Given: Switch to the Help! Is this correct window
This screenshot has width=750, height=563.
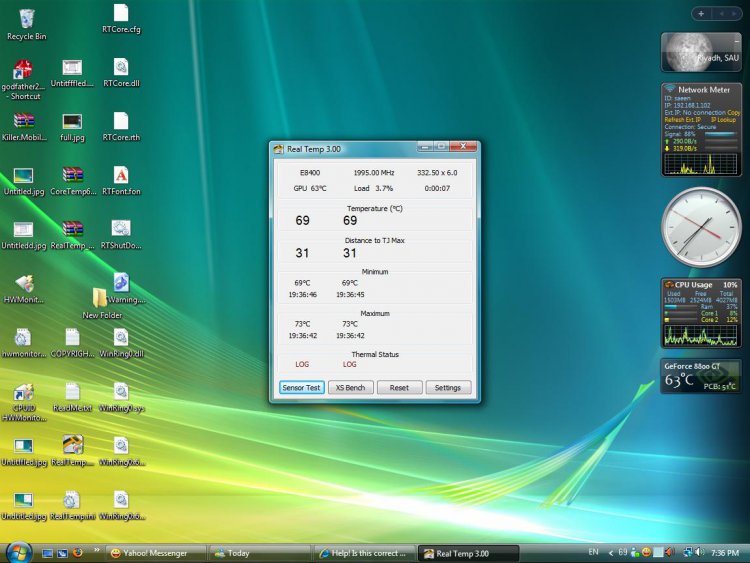Looking at the screenshot, I should pyautogui.click(x=365, y=553).
